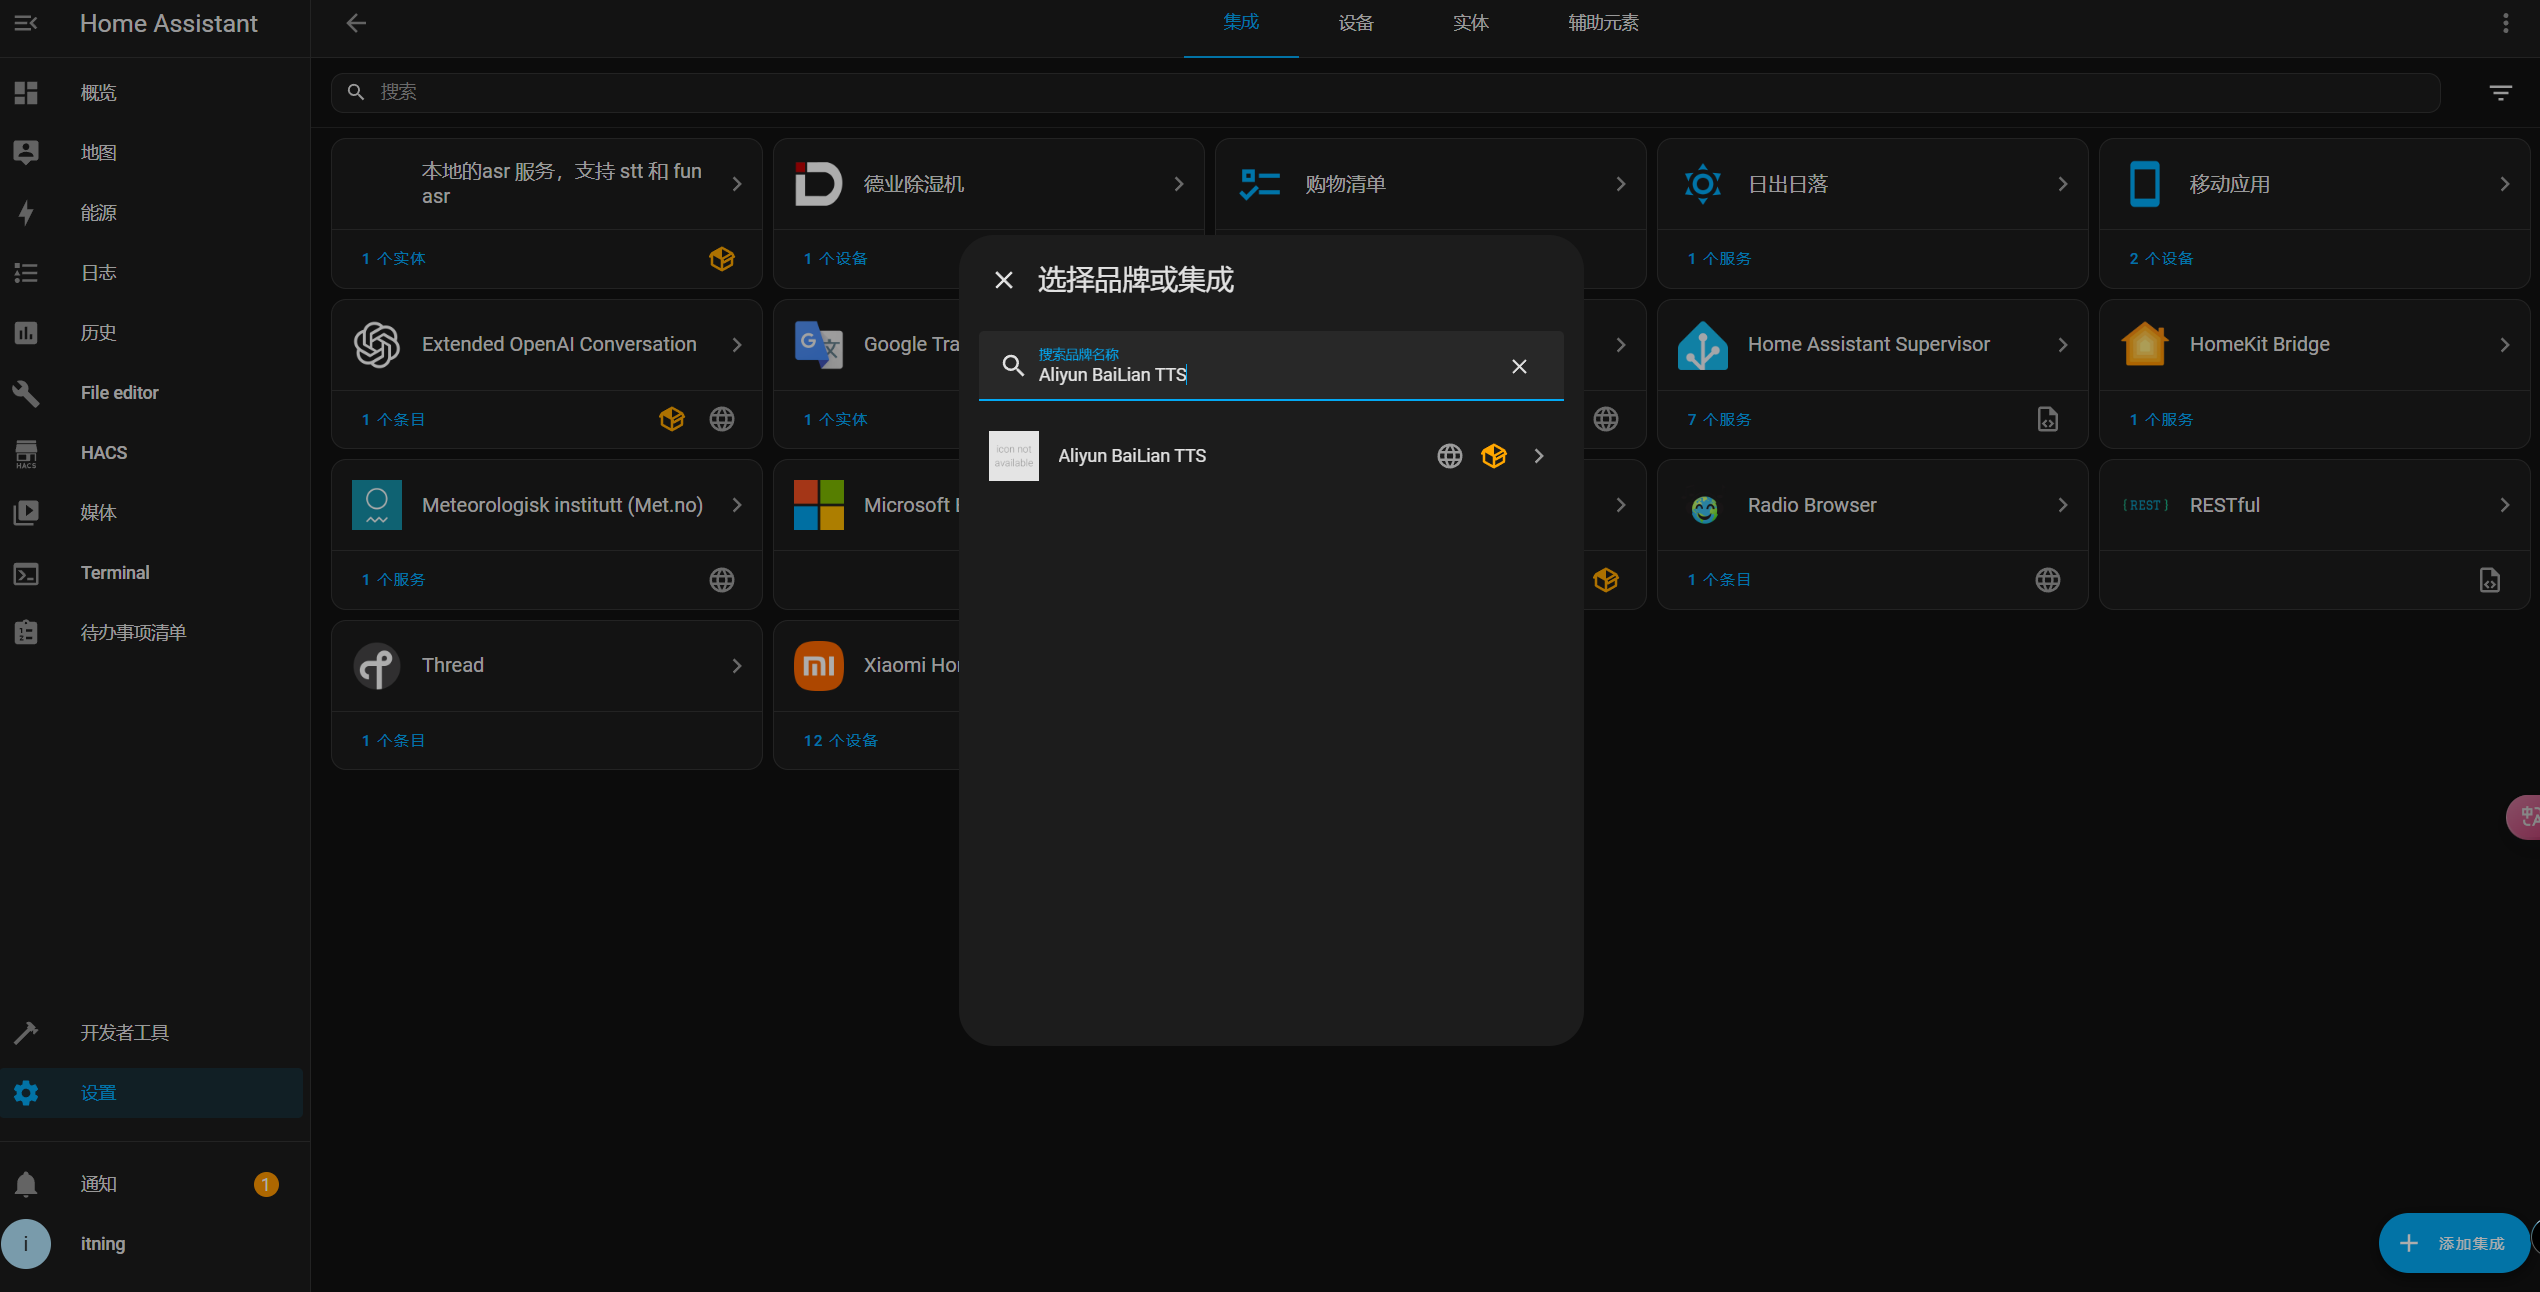This screenshot has height=1292, width=2540.
Task: Open HACS in sidebar
Action: coord(151,453)
